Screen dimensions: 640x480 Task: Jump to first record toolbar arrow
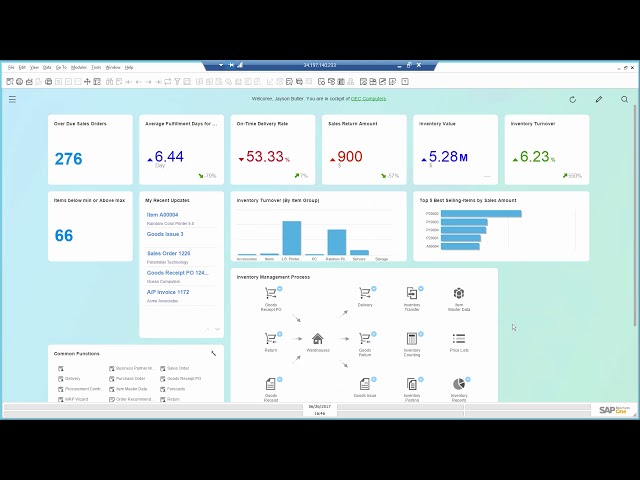129,82
